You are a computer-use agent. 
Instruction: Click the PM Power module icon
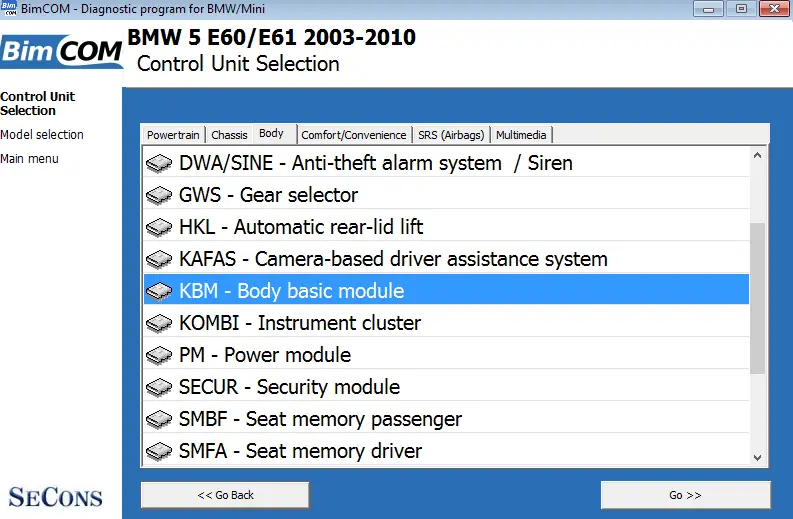[x=159, y=355]
